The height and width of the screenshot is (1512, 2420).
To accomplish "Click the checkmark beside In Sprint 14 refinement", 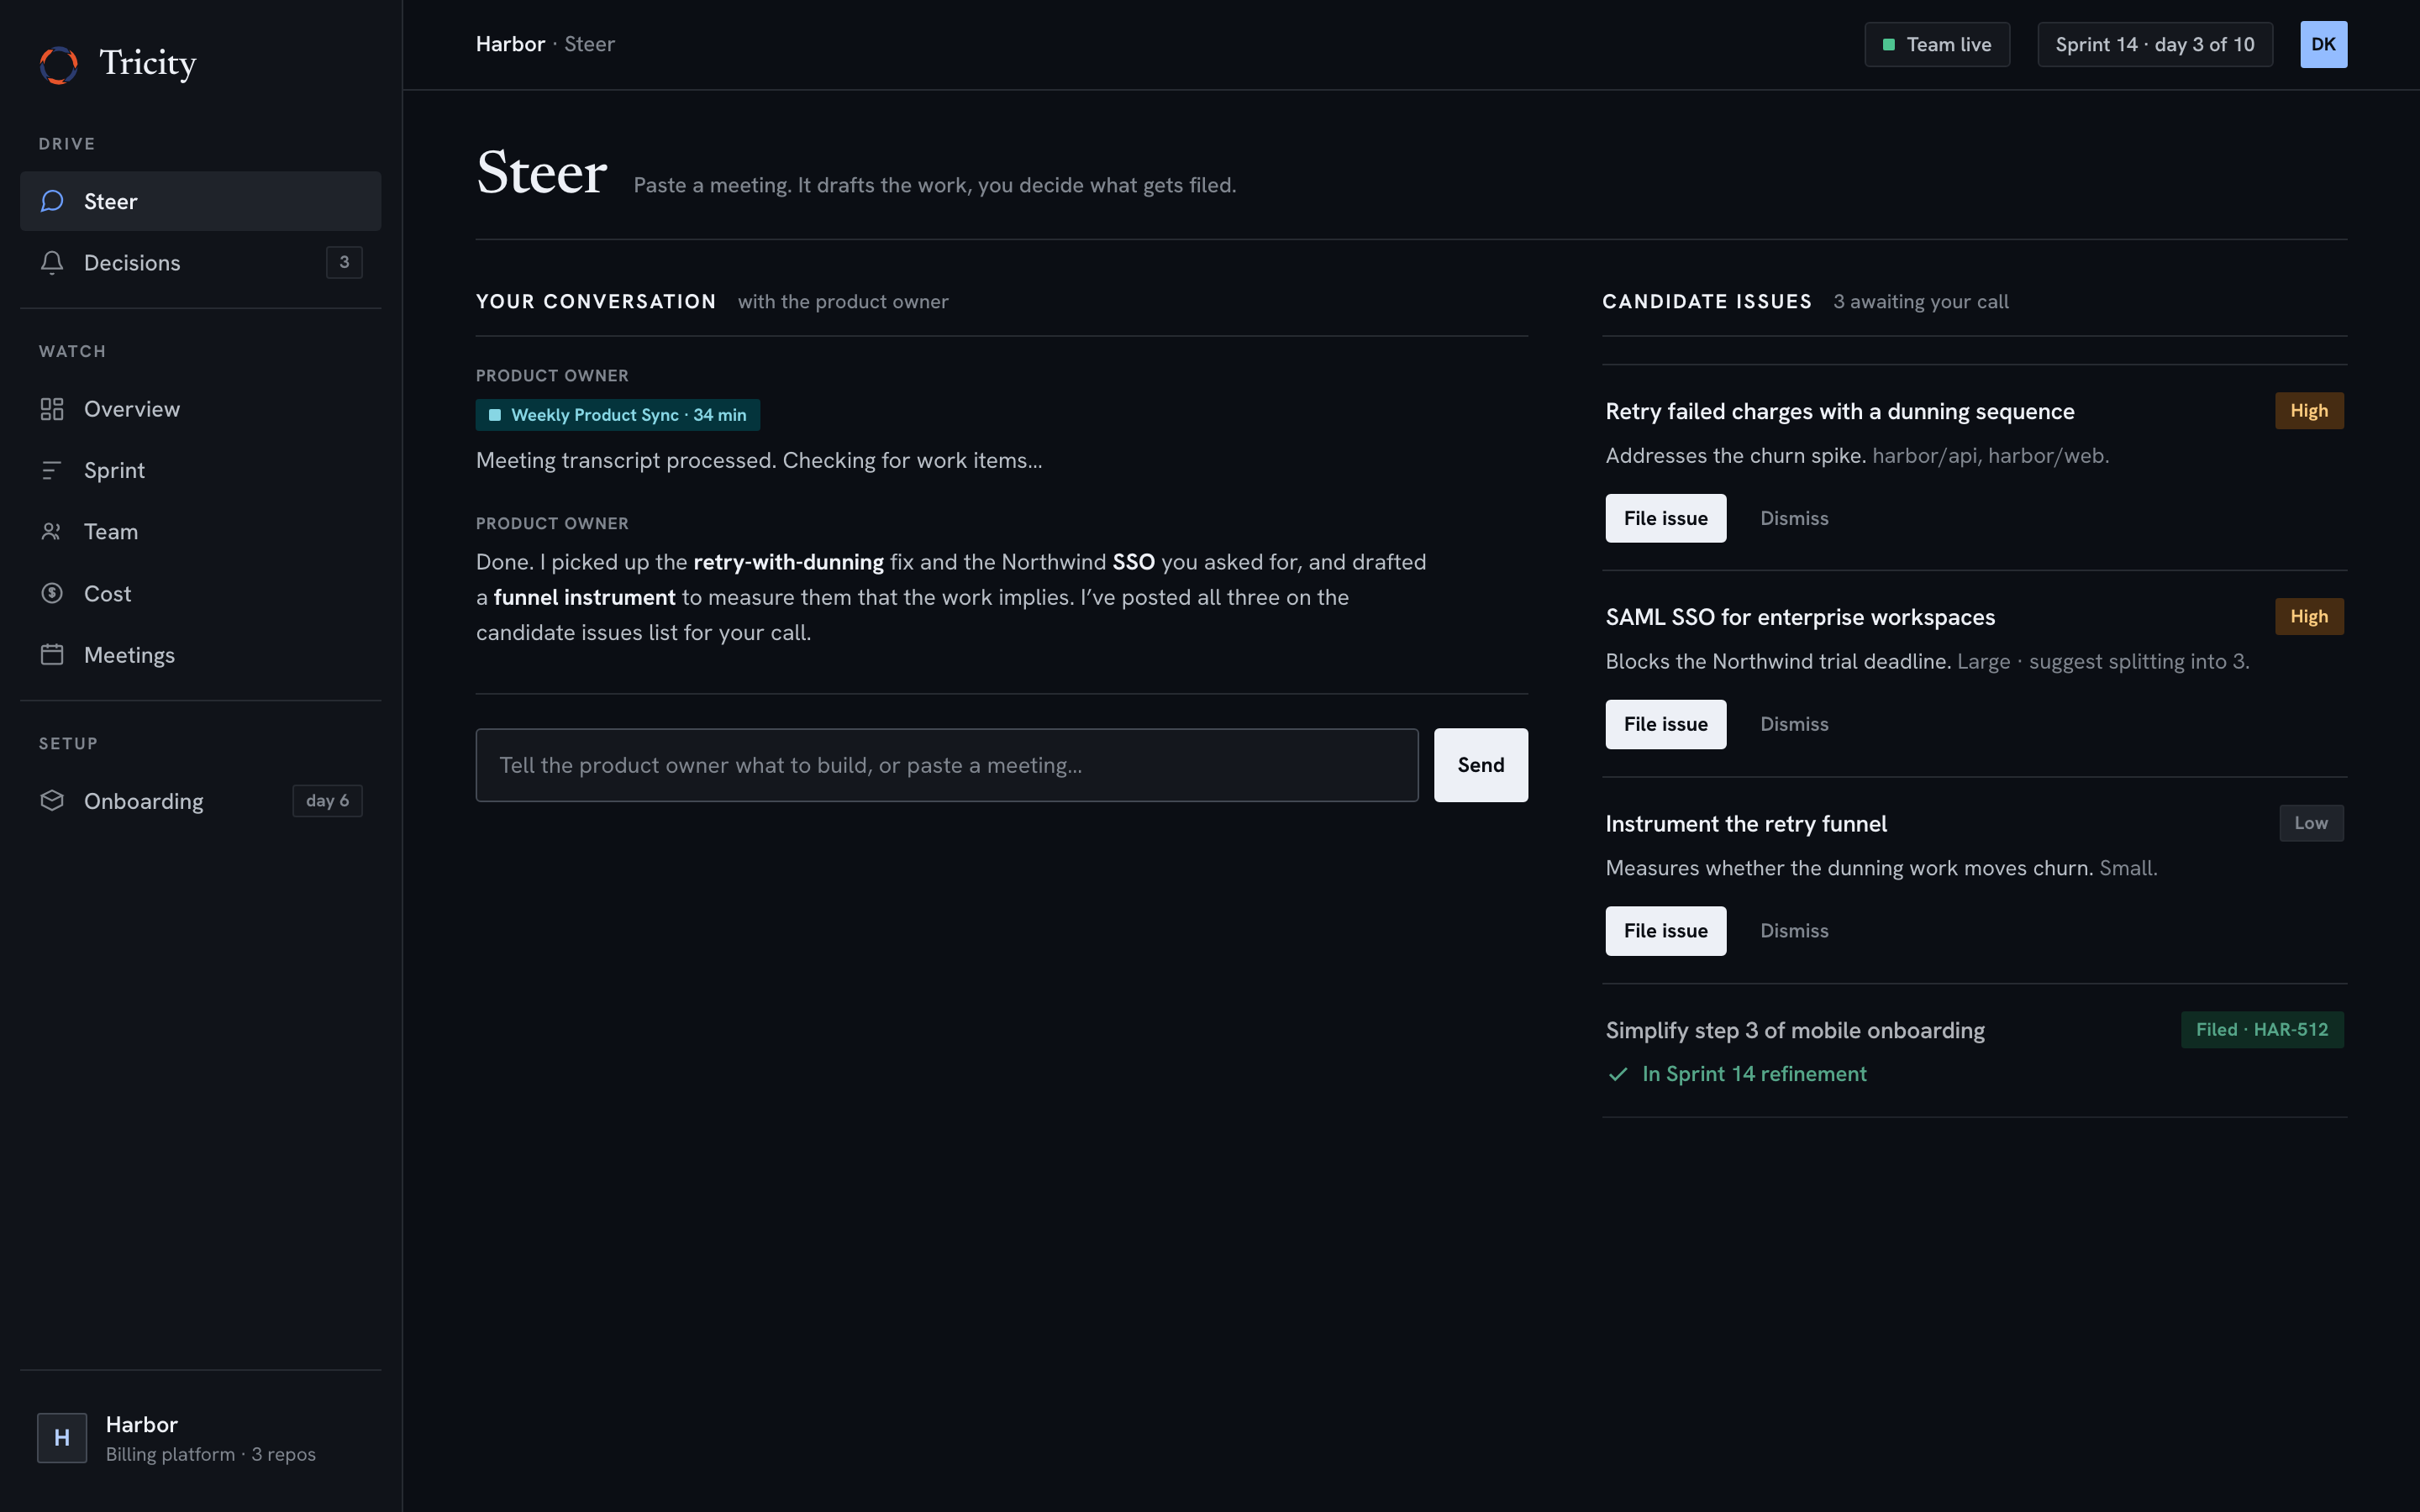I will (x=1618, y=1074).
